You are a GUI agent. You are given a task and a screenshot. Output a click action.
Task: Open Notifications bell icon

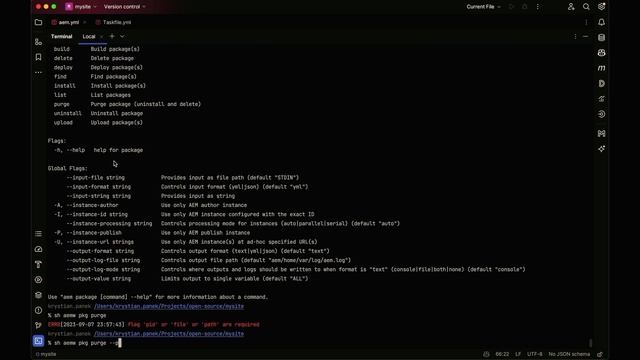[x=601, y=22]
